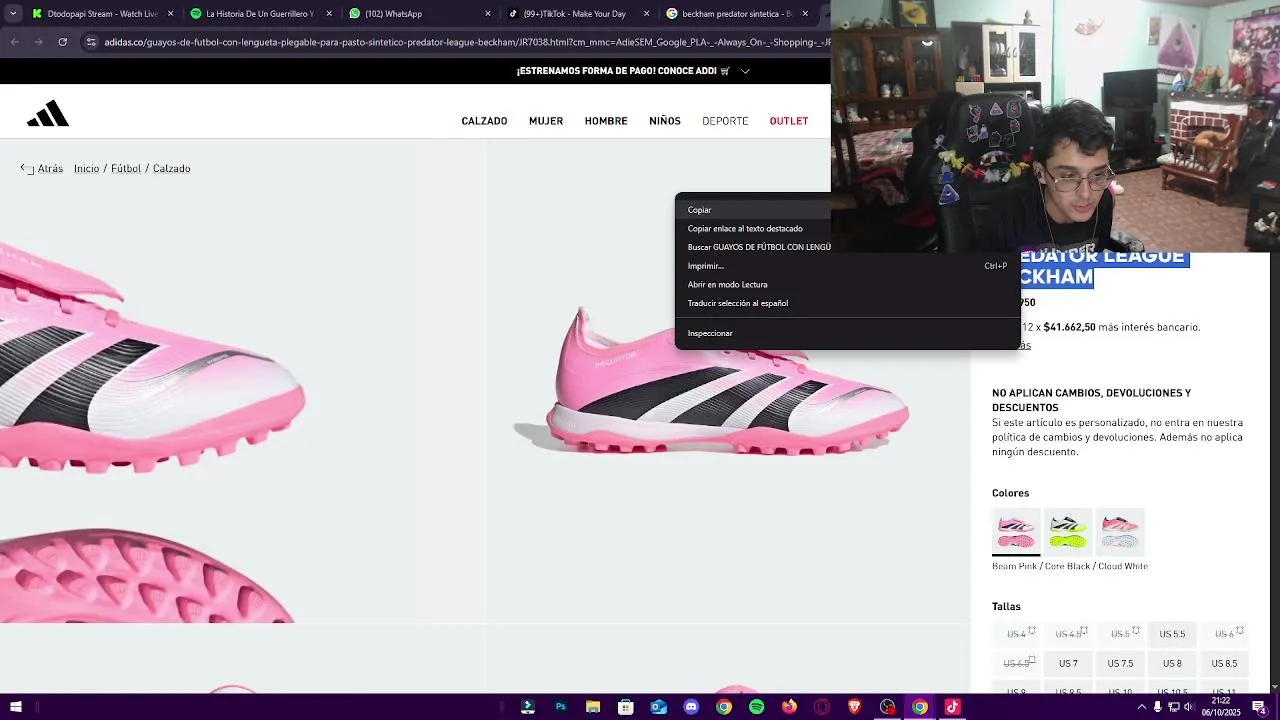Image resolution: width=1280 pixels, height=720 pixels.
Task: Click the address bar URL
Action: (467, 42)
